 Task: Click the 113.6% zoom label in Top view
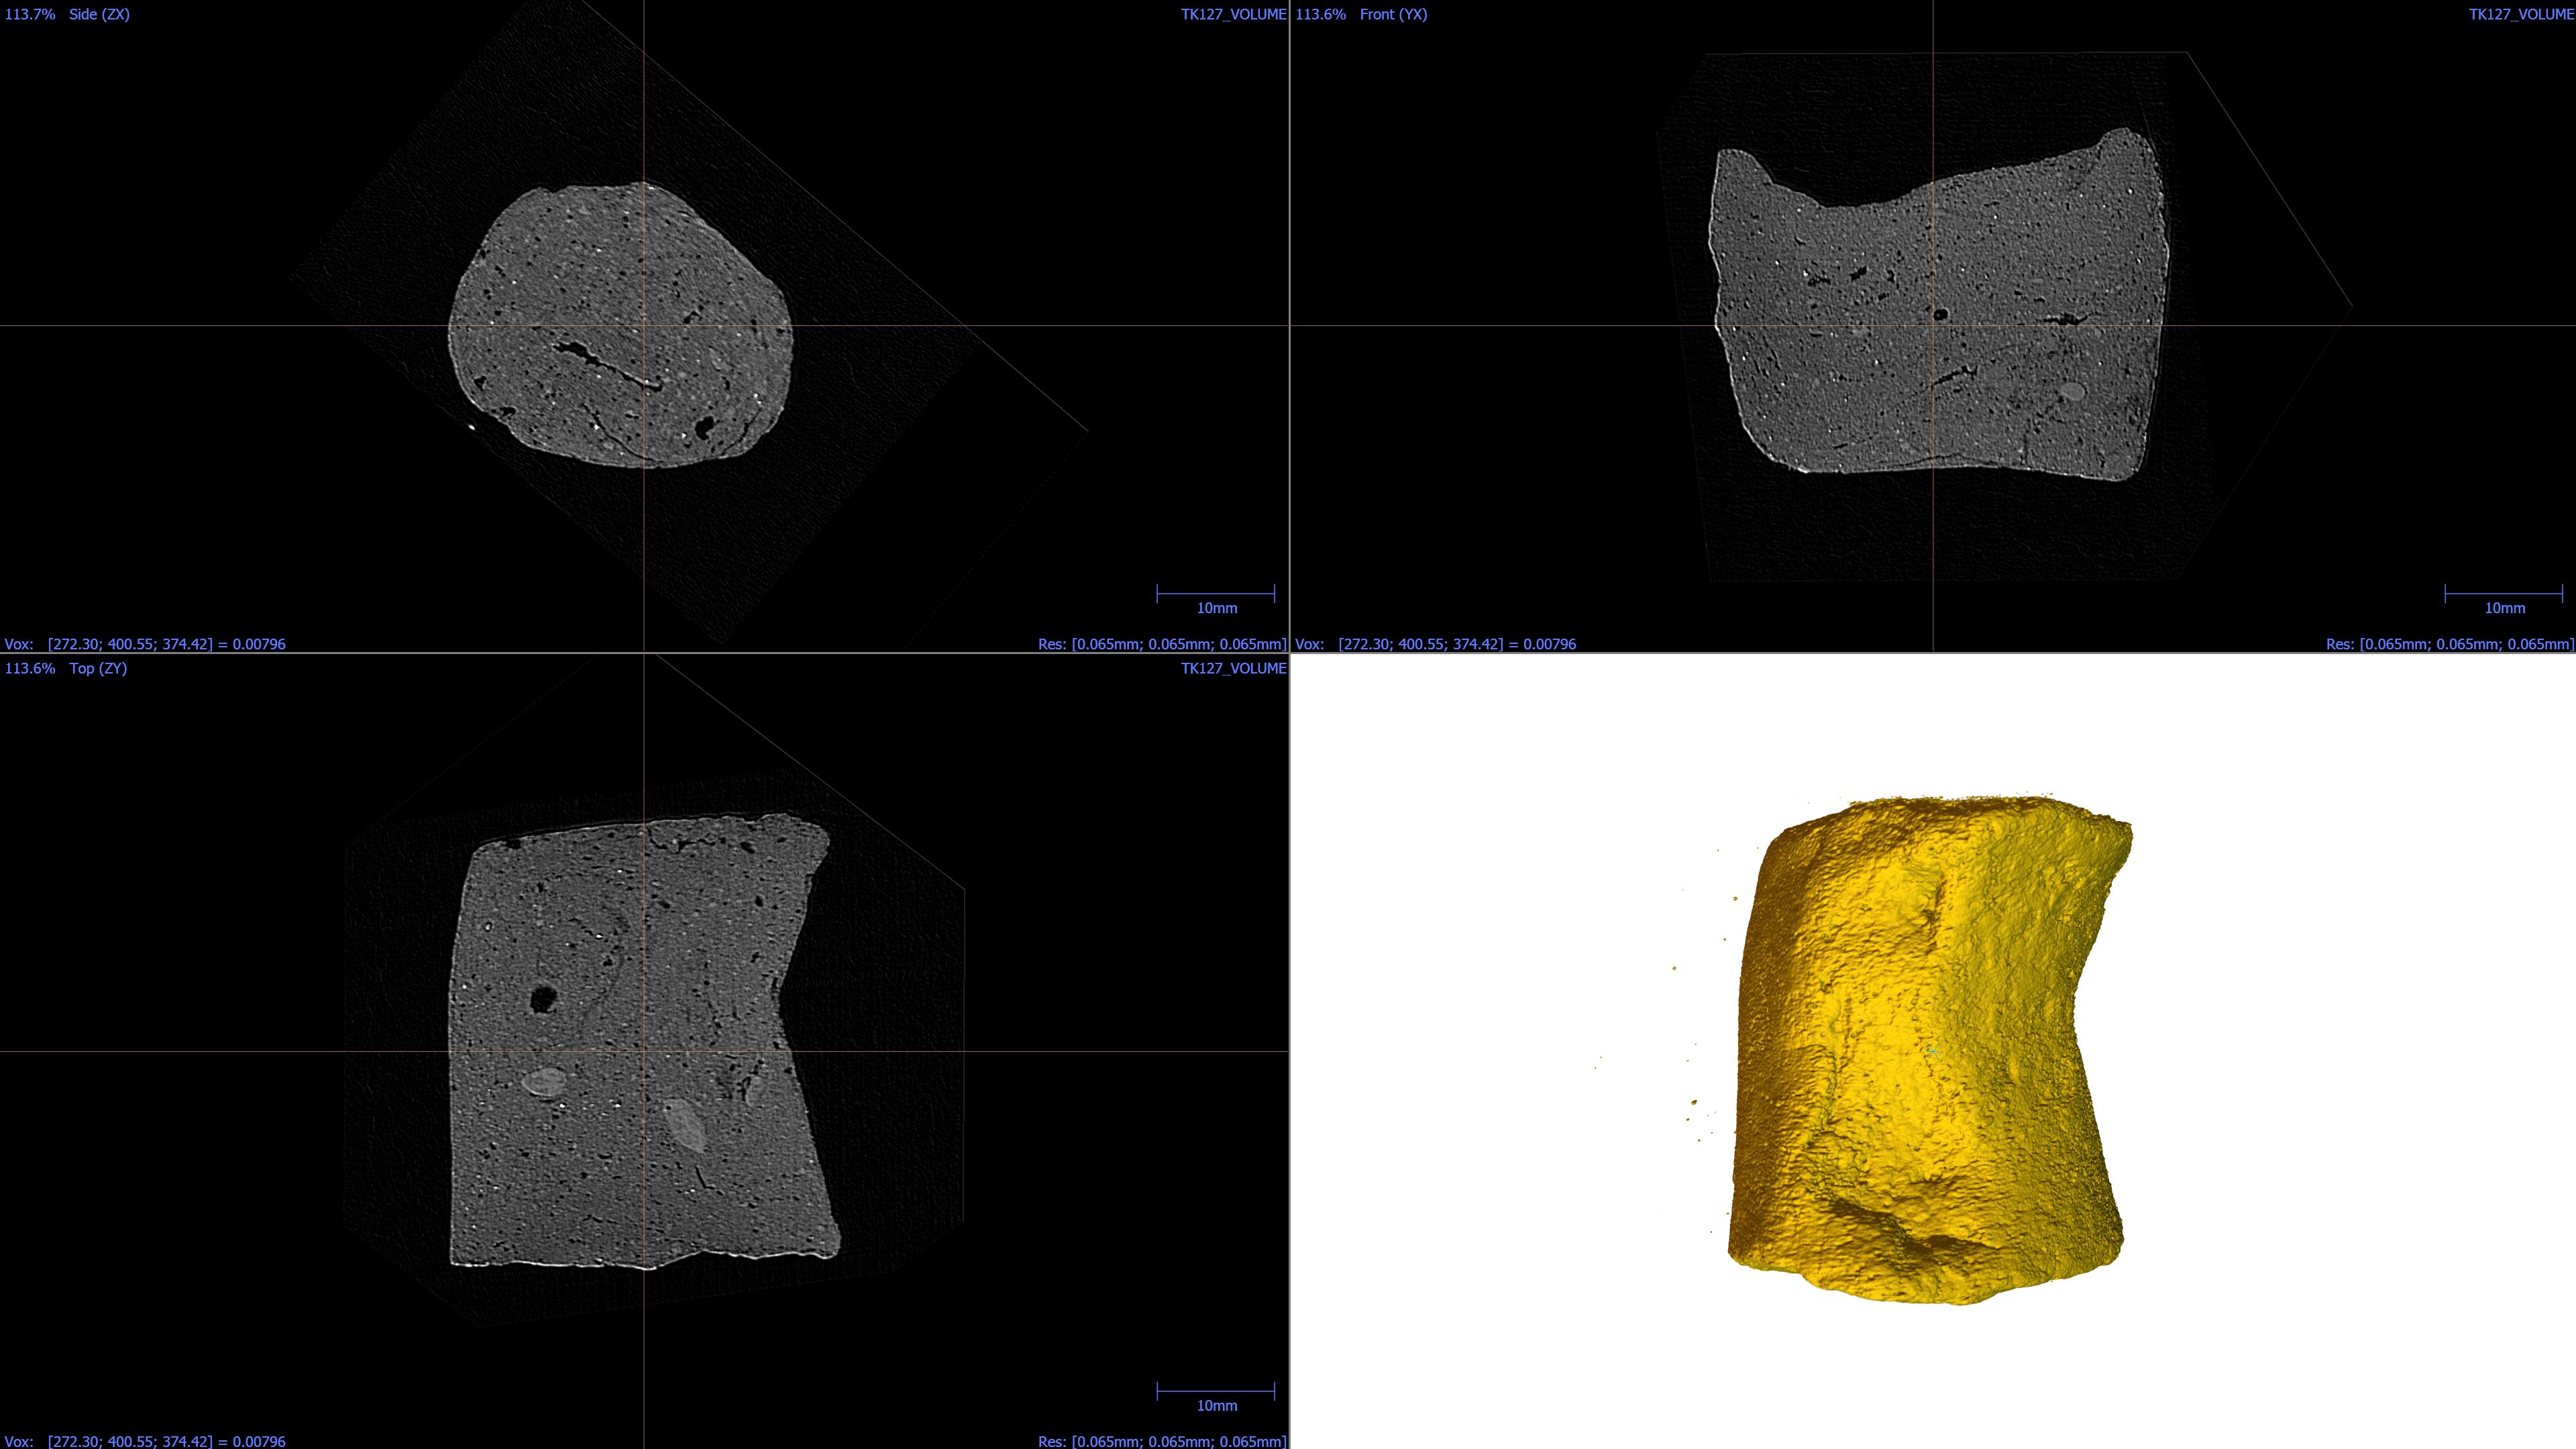pyautogui.click(x=30, y=668)
